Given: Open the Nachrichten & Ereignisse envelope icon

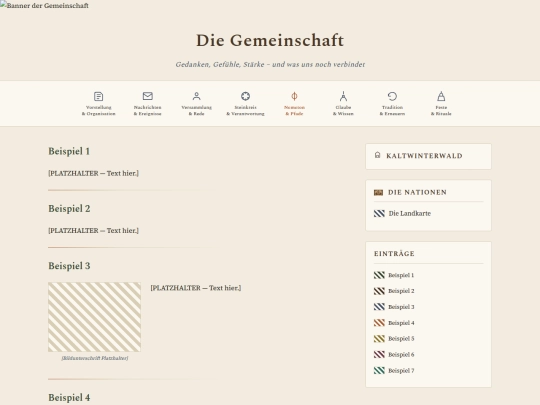Looking at the screenshot, I should [x=147, y=96].
